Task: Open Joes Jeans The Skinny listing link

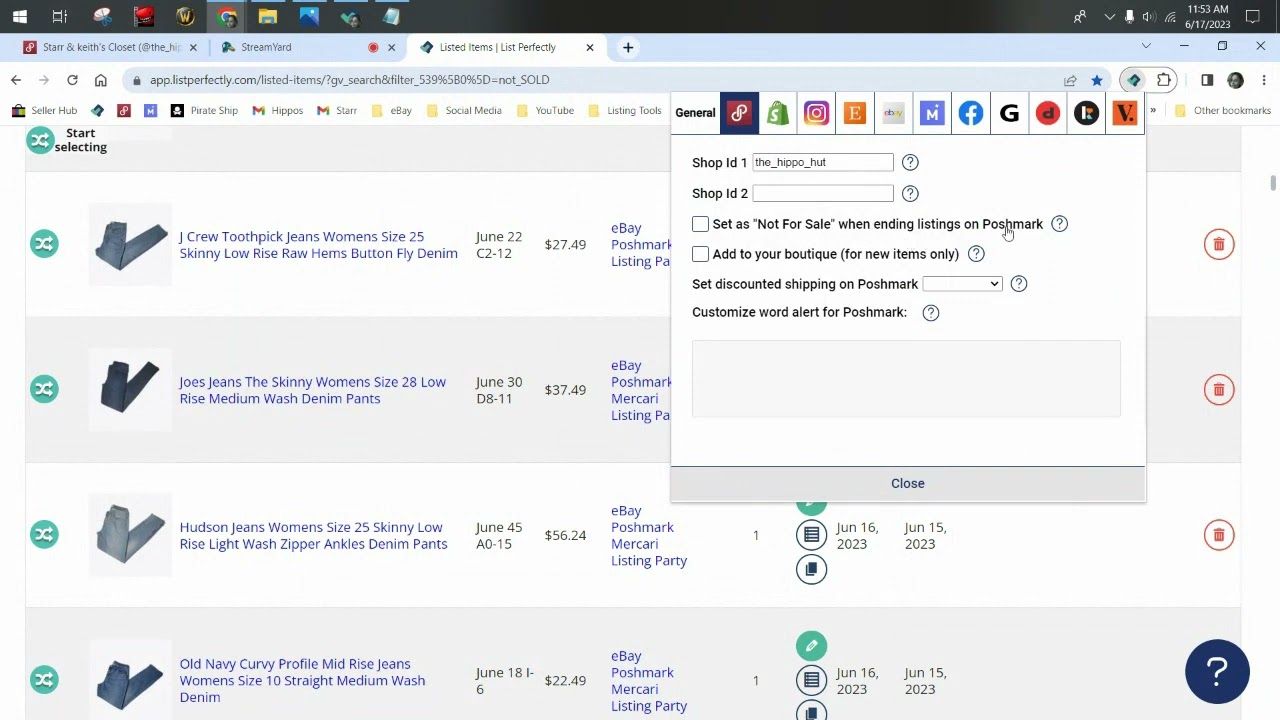Action: 312,390
